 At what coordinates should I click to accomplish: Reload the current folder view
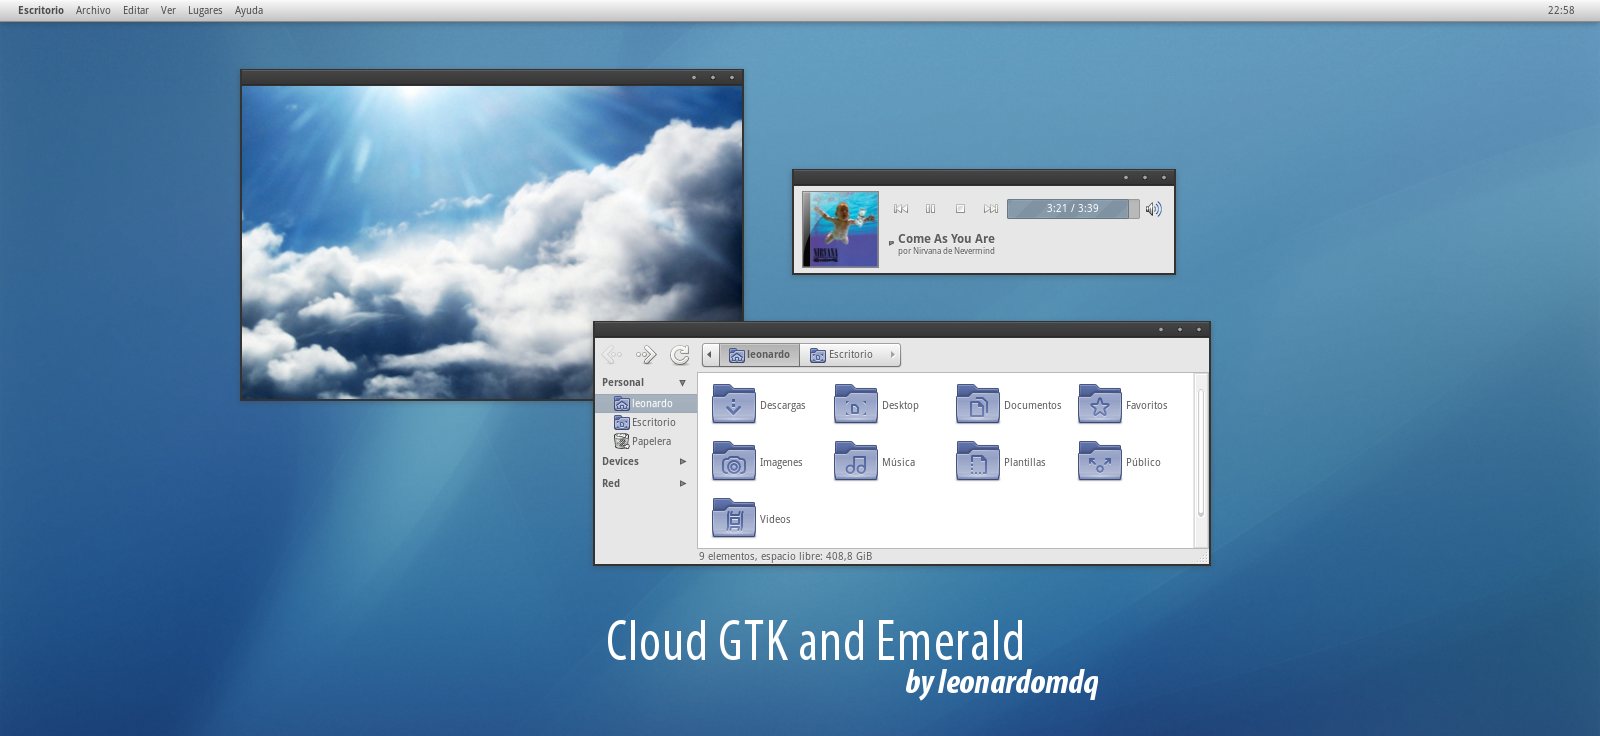[680, 354]
